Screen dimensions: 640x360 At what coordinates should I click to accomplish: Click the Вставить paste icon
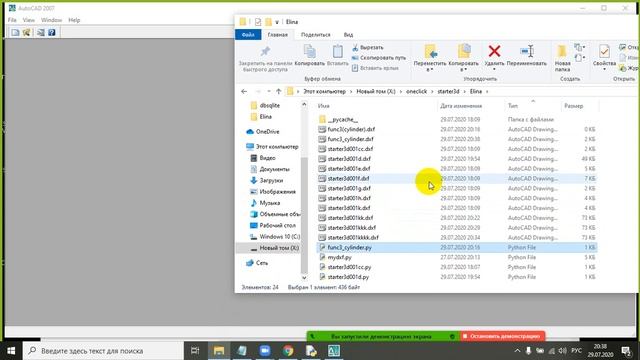pos(338,51)
